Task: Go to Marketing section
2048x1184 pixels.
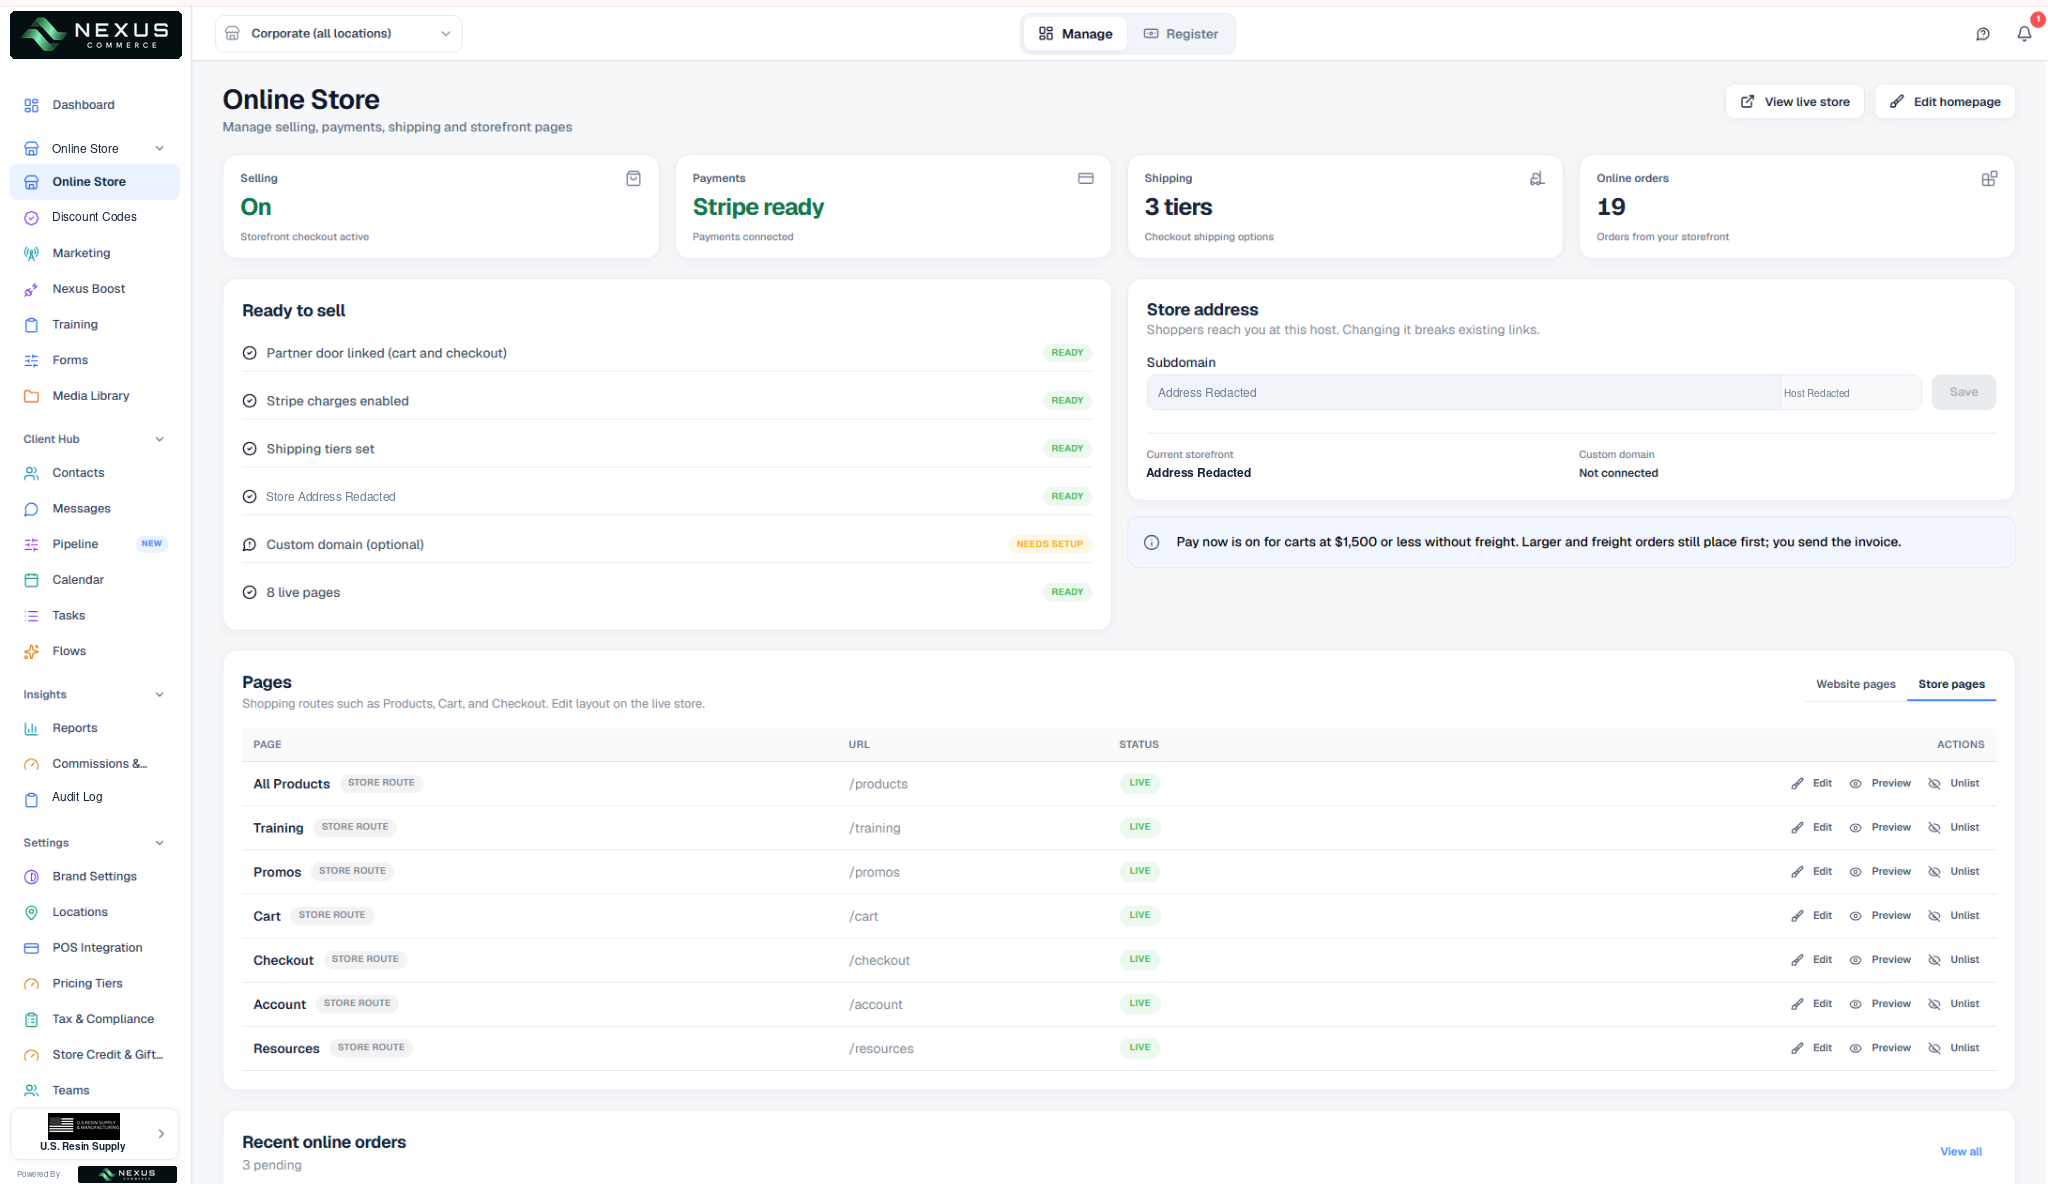Action: pyautogui.click(x=81, y=253)
